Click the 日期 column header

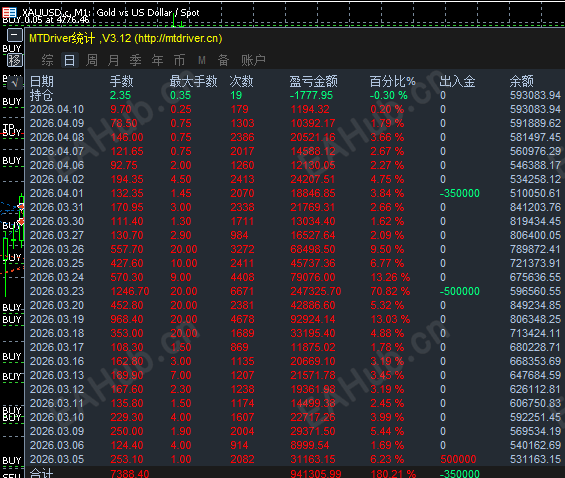tap(42, 81)
